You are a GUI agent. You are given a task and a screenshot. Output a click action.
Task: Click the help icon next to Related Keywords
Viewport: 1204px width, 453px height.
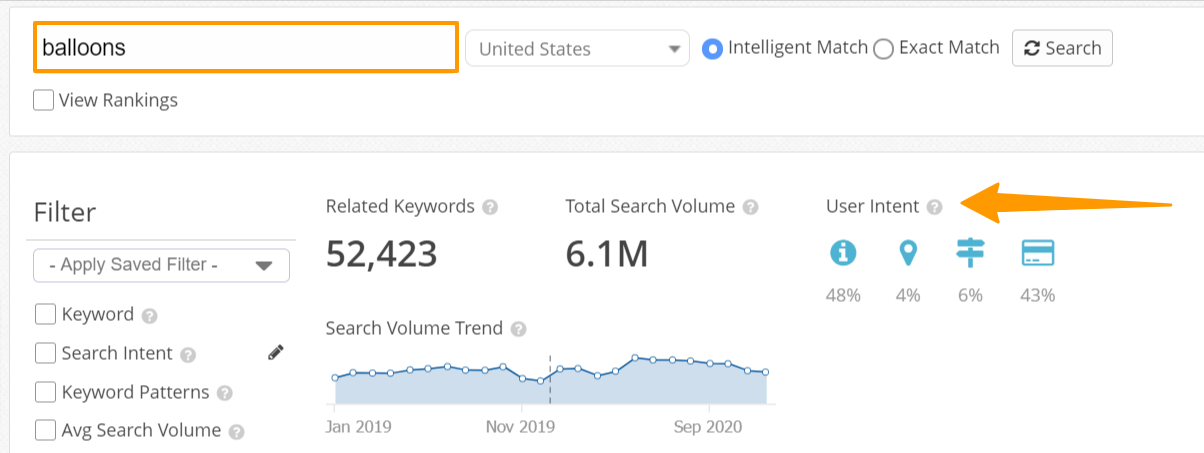click(490, 207)
